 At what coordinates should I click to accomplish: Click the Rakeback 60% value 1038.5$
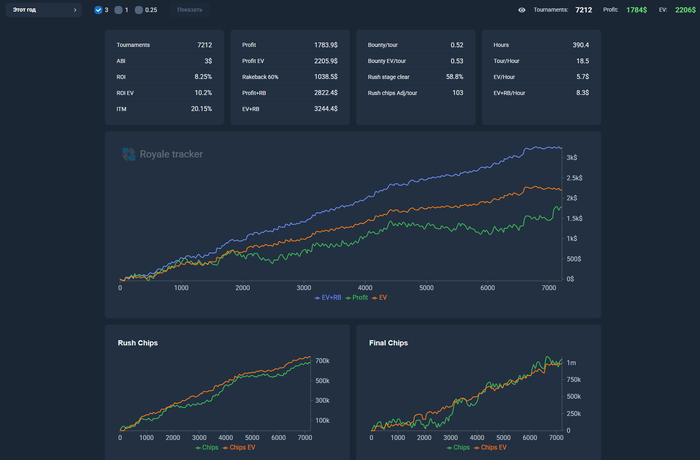click(326, 77)
